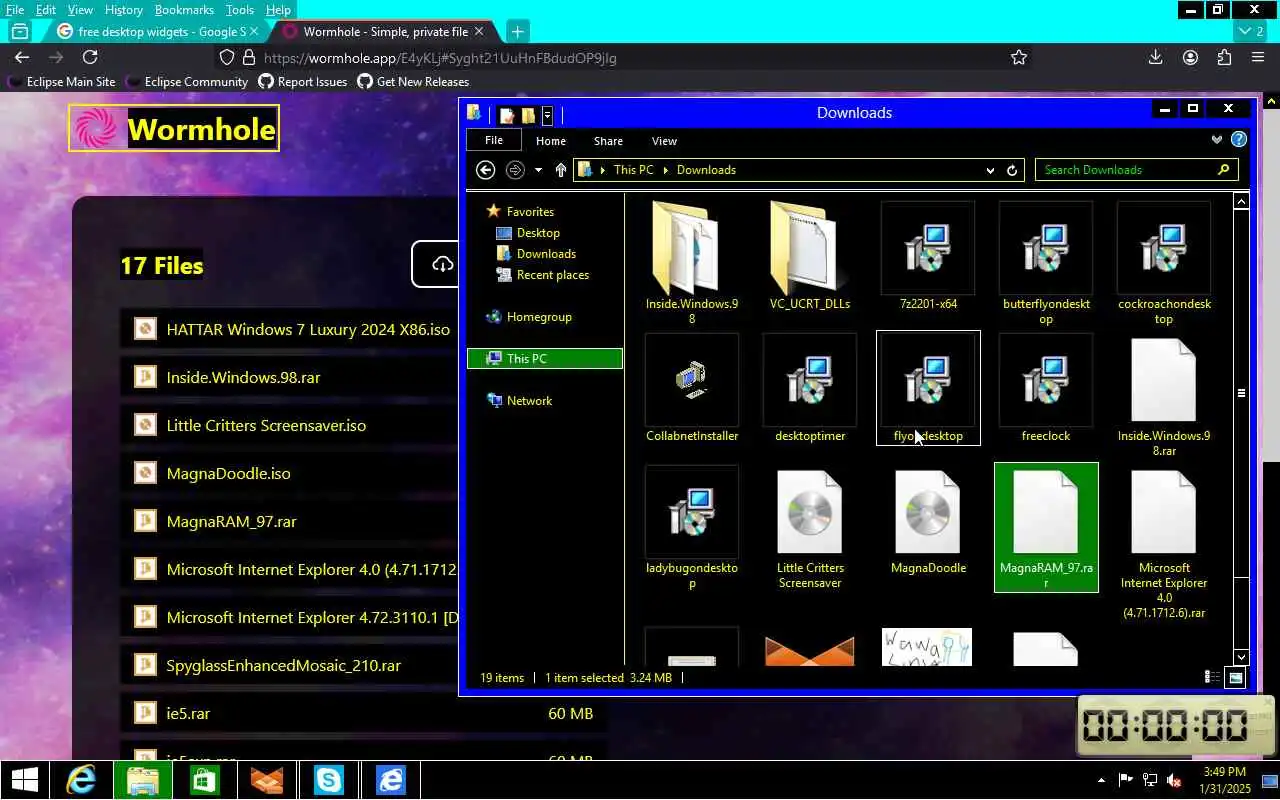Screen dimensions: 1280x800
Task: Open Explorer Share ribbon tab
Action: coord(608,141)
